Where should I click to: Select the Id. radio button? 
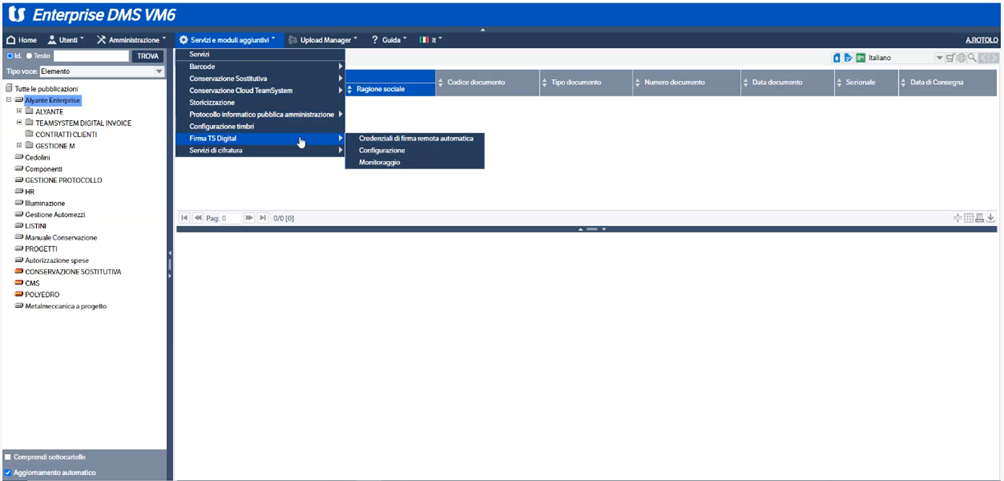[x=10, y=56]
